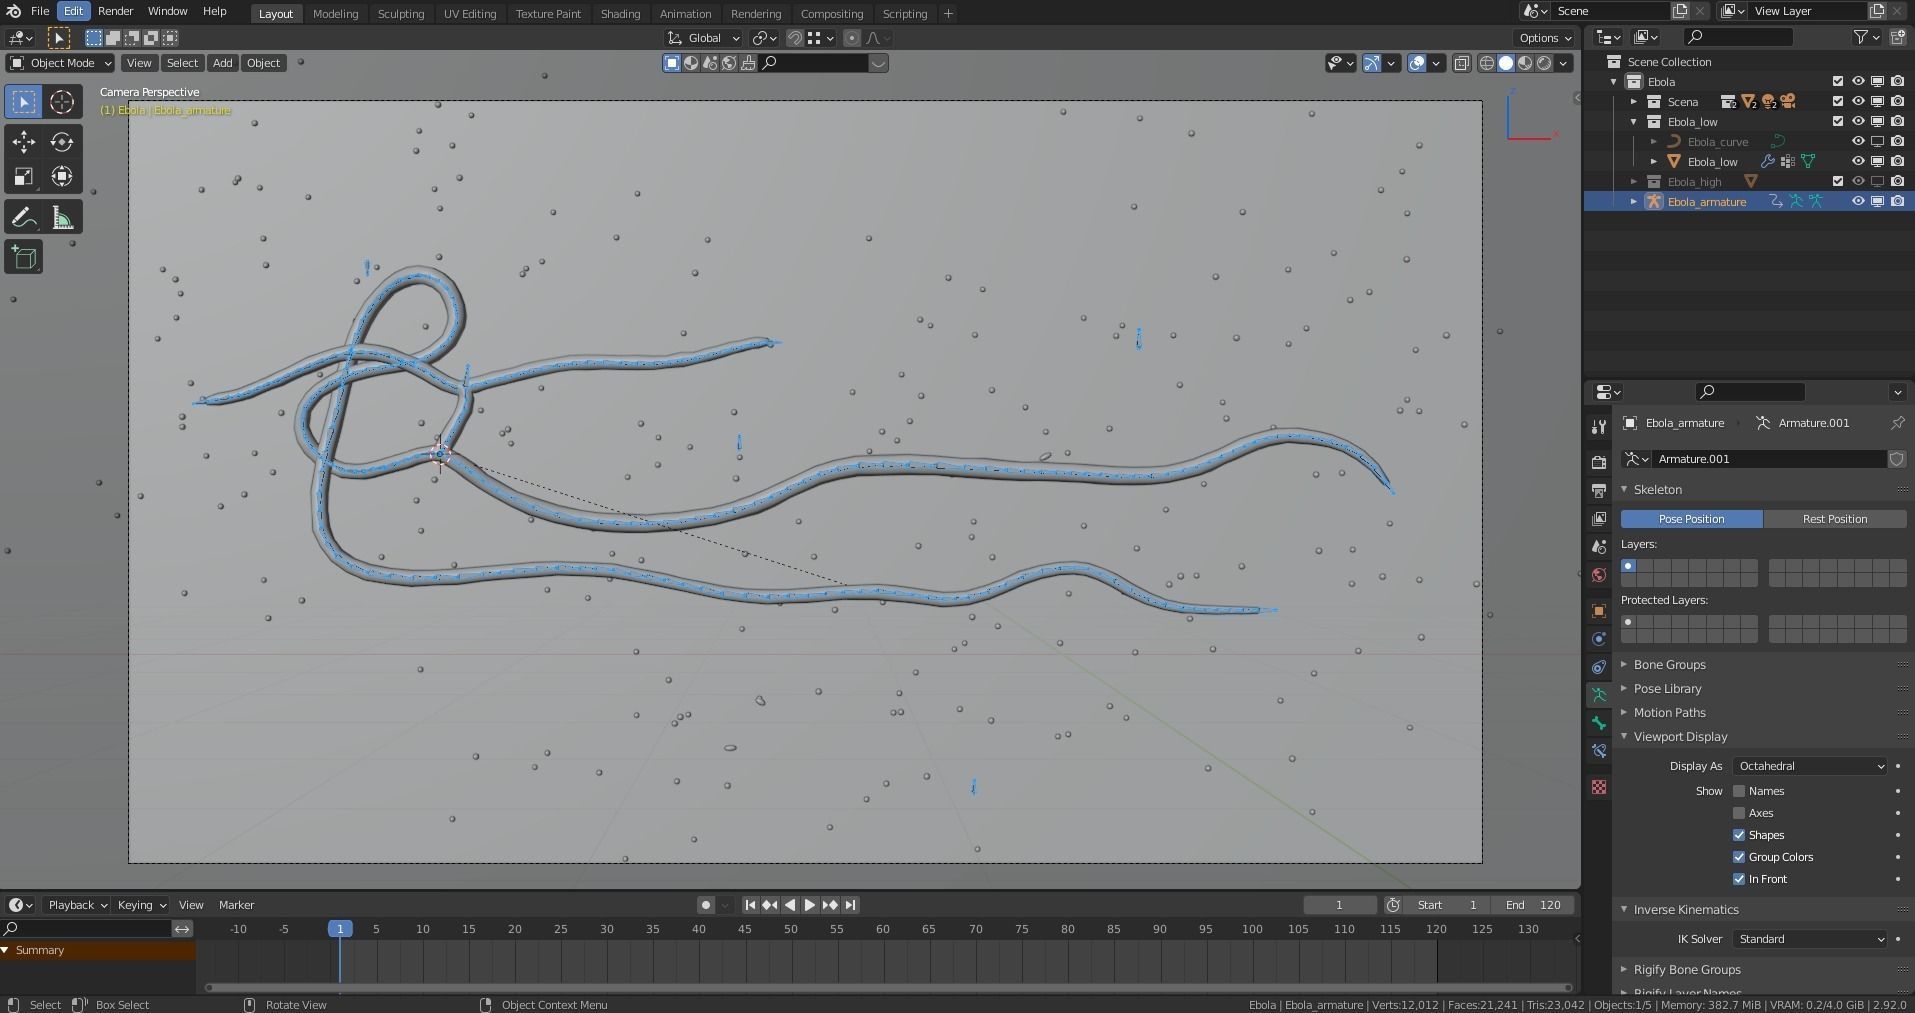Open the viewport Object menu
Viewport: 1915px width, 1013px height.
[x=263, y=63]
